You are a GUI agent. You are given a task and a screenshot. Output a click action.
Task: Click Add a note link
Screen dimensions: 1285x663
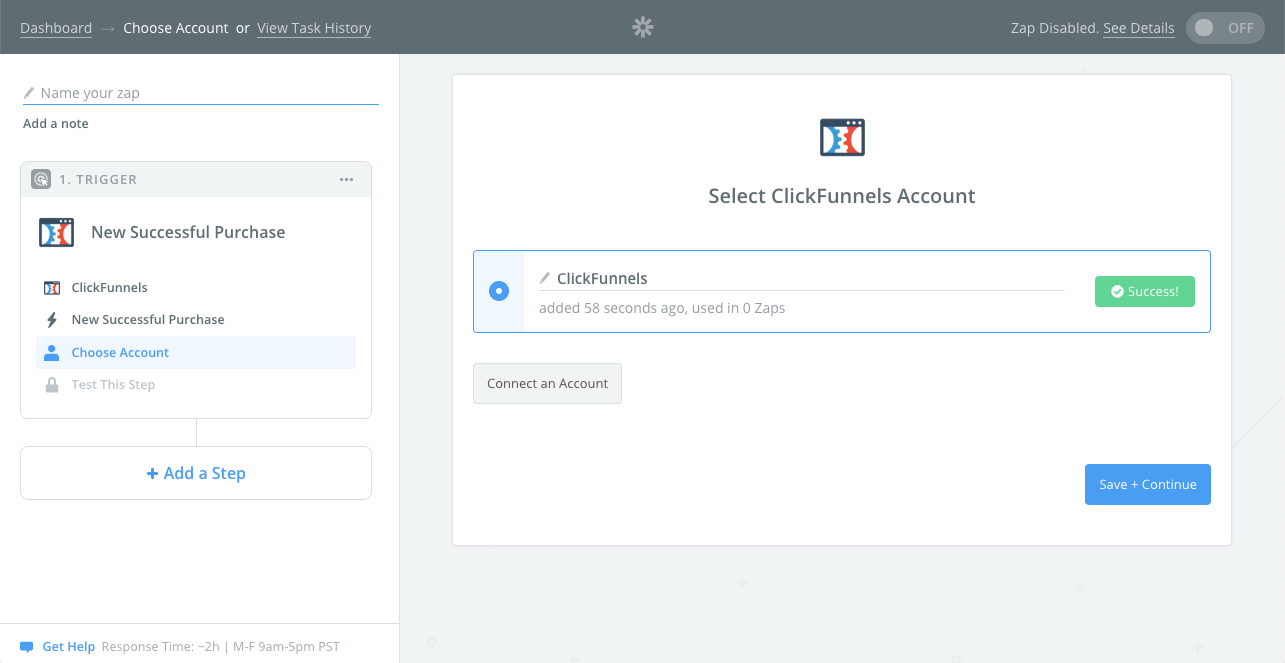coord(56,124)
